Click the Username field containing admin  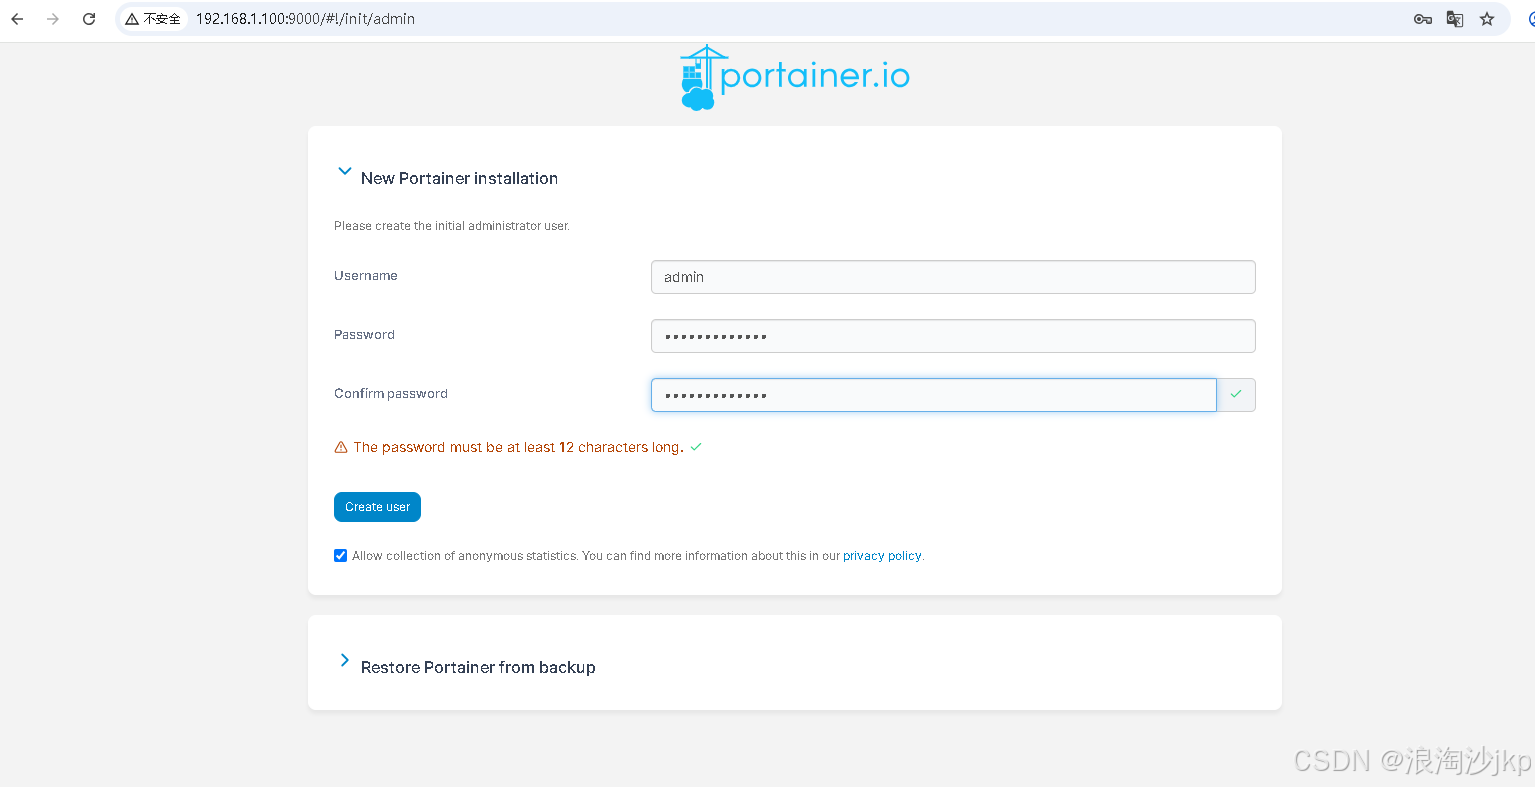pyautogui.click(x=953, y=277)
